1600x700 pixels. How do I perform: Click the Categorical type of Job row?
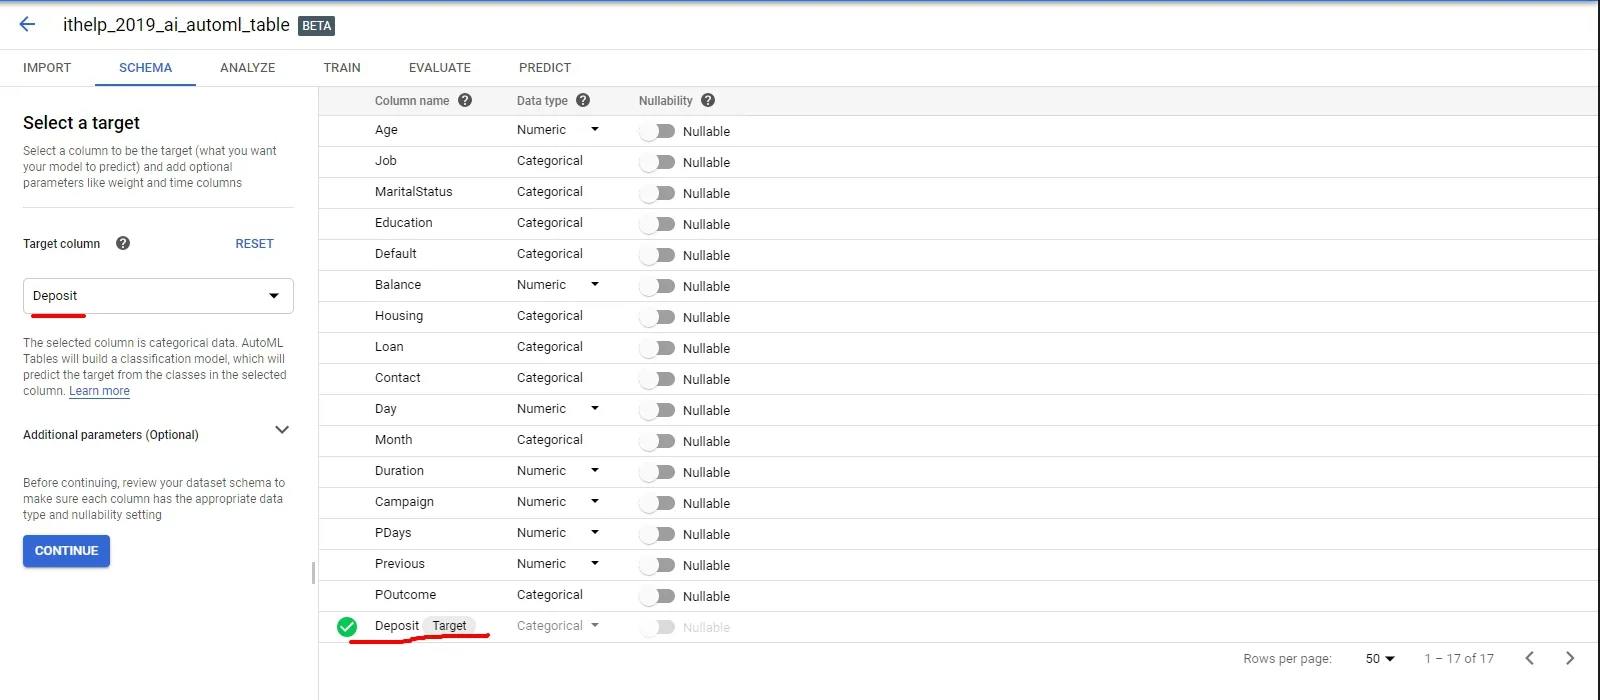point(550,161)
